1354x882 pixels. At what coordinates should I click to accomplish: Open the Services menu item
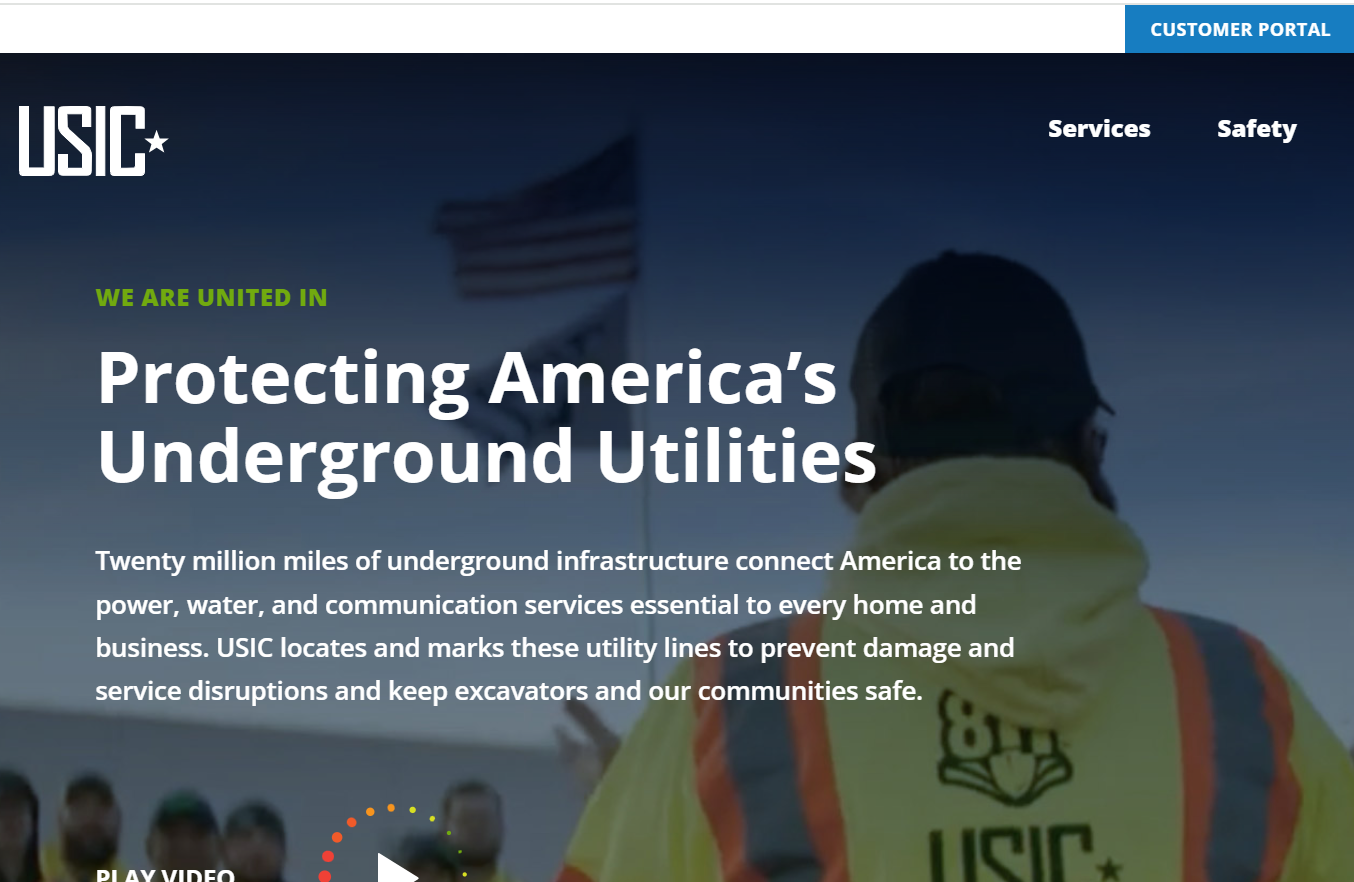1098,129
